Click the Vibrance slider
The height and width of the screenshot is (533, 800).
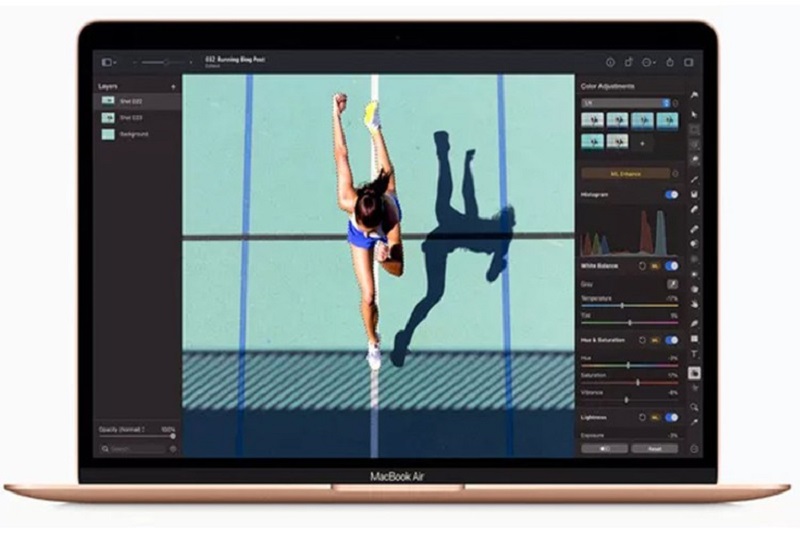point(630,400)
